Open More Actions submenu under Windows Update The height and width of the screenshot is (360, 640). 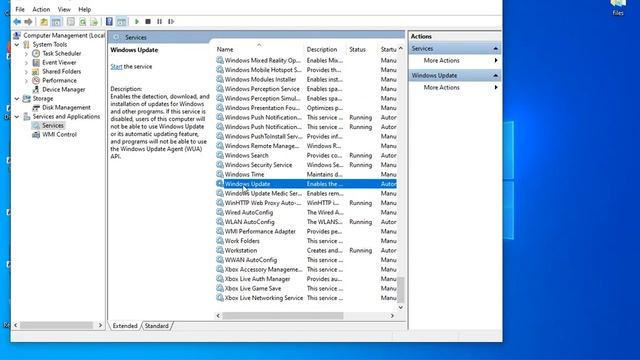click(x=455, y=87)
